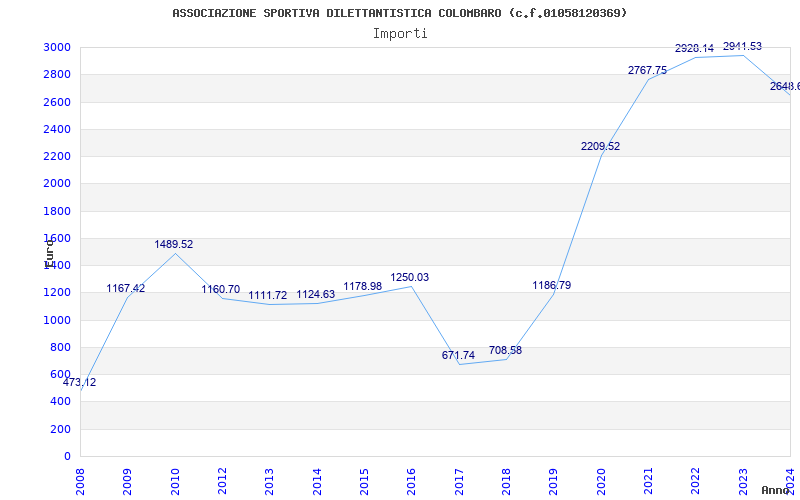This screenshot has width=800, height=500.
Task: Click the Euro y-axis title
Action: coord(49,254)
